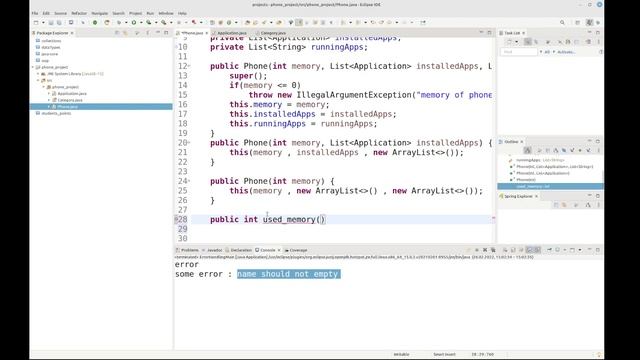640x360 pixels.
Task: Click the Save All toolbar icon
Action: (59, 22)
